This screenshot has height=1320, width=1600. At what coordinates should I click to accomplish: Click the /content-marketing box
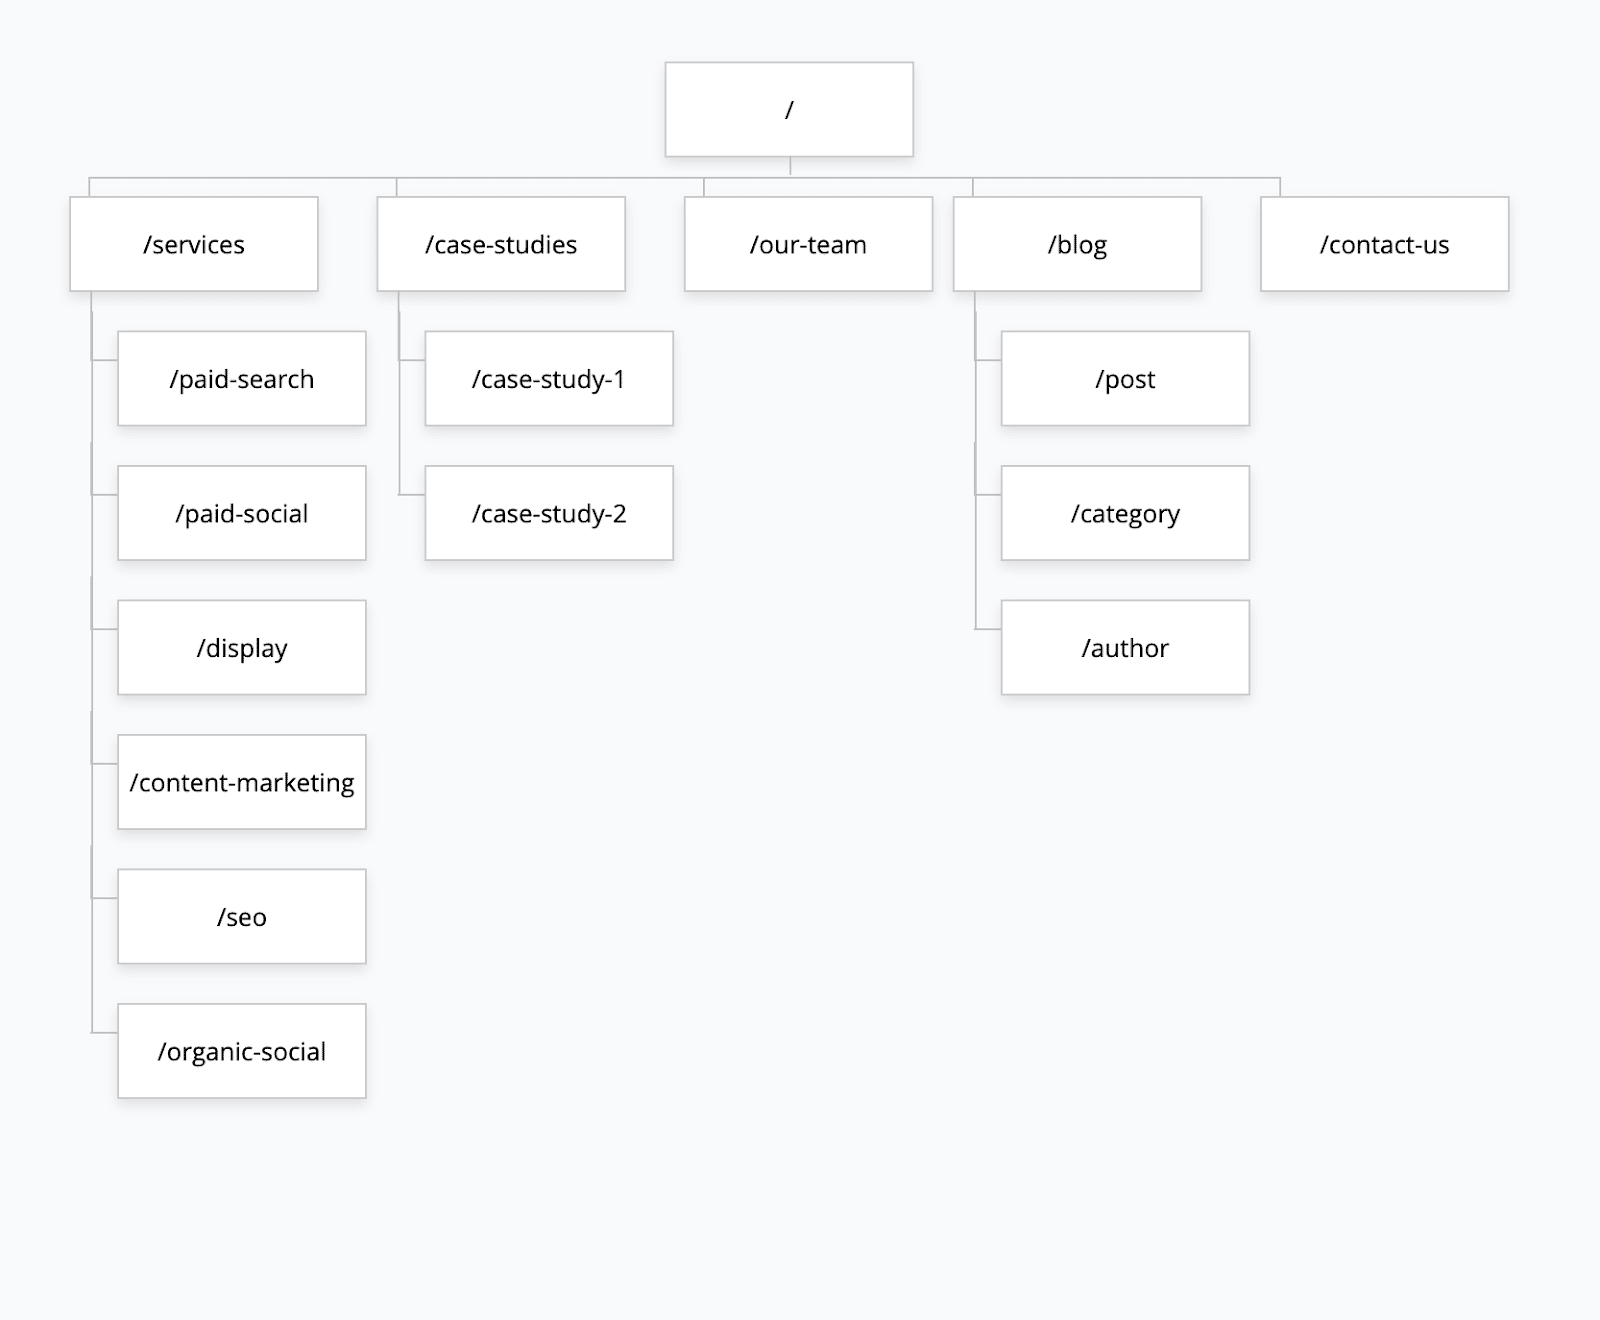(x=242, y=782)
